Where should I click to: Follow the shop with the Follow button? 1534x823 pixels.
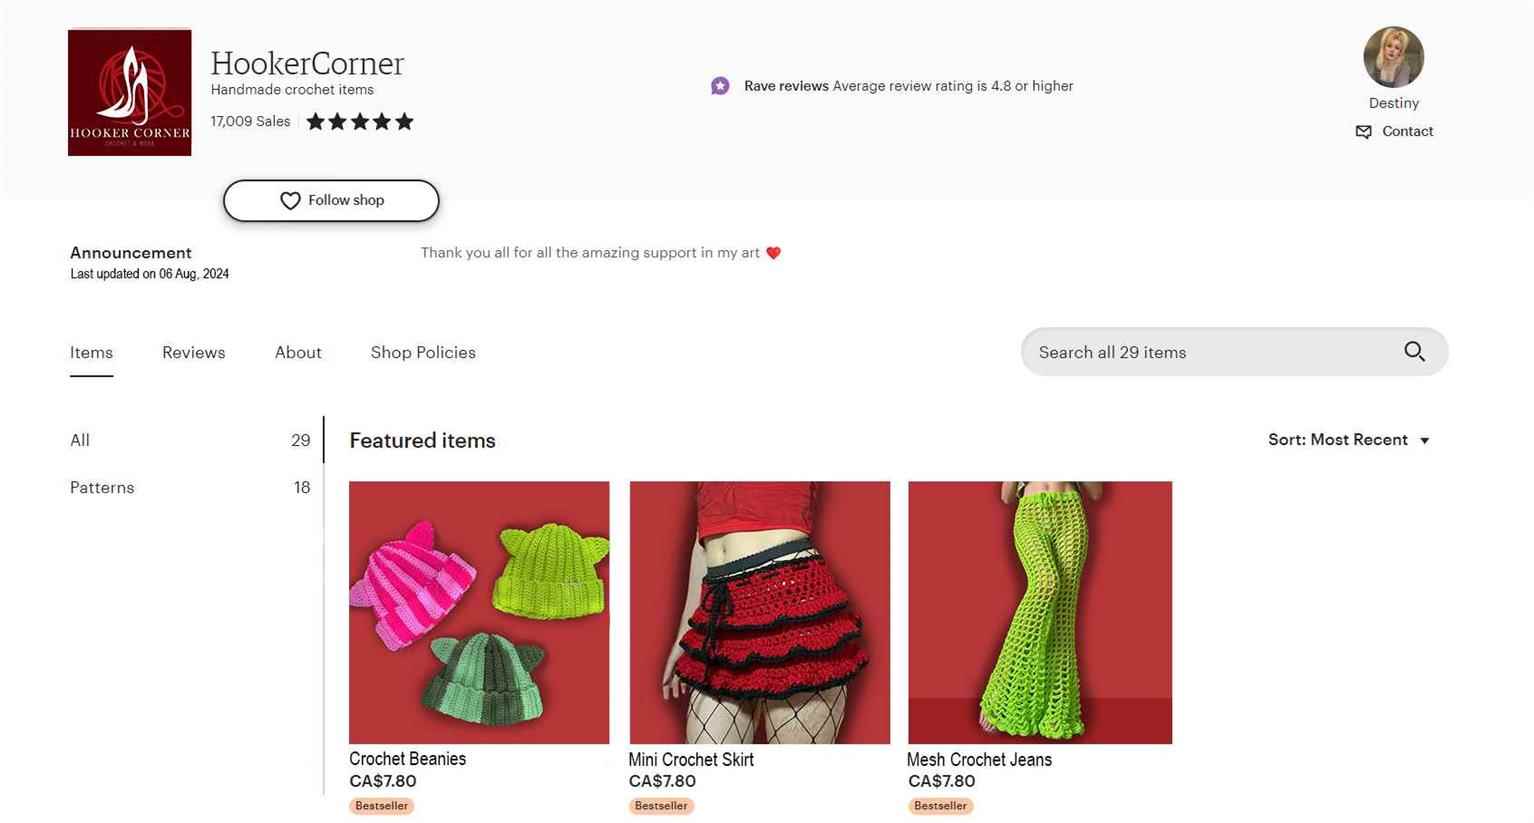pyautogui.click(x=331, y=201)
